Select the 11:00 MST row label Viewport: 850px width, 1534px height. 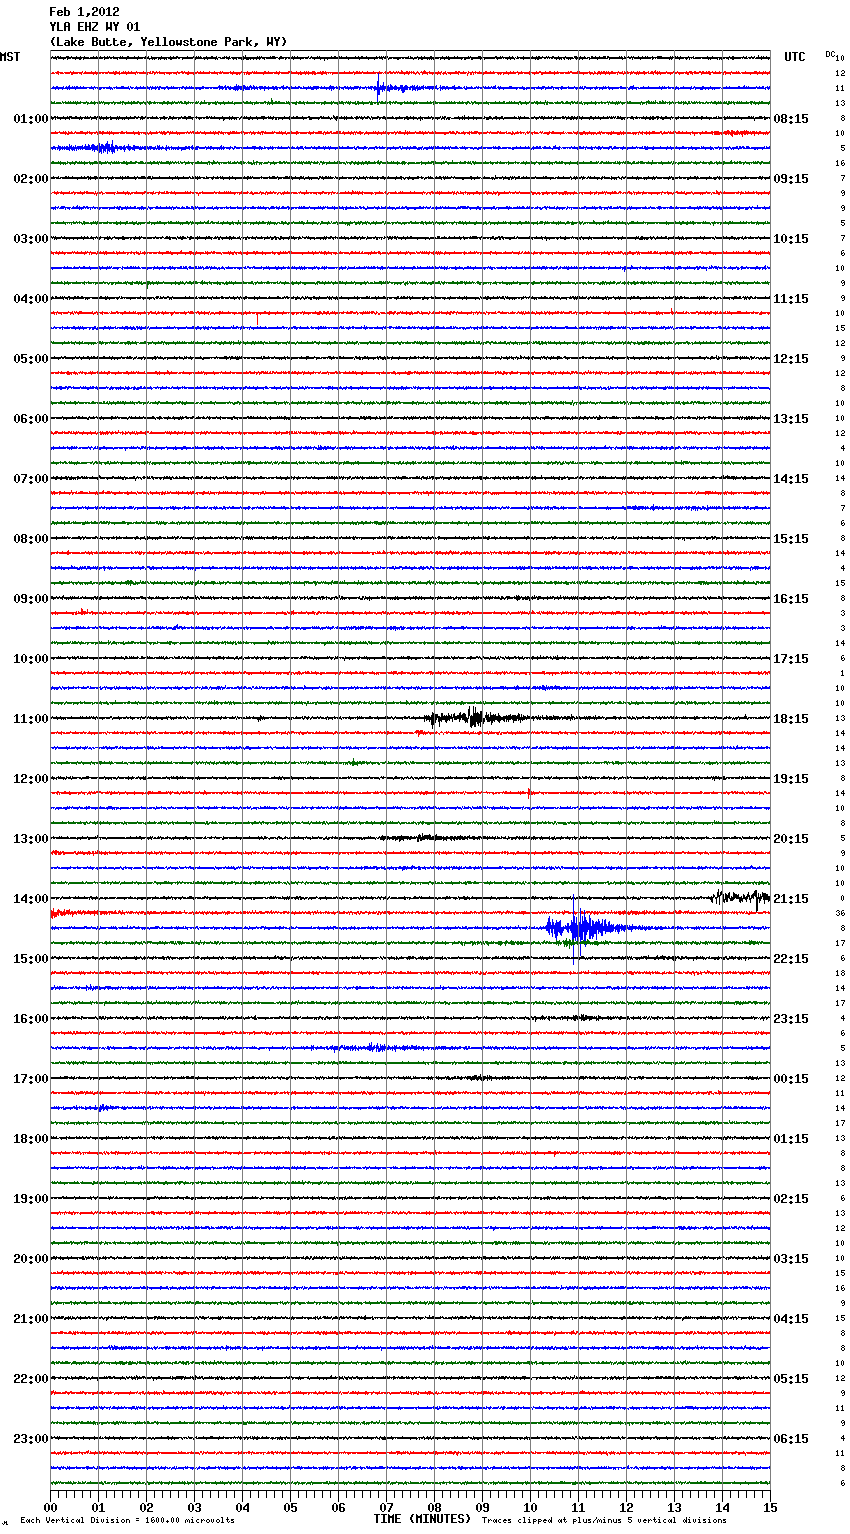[31, 719]
